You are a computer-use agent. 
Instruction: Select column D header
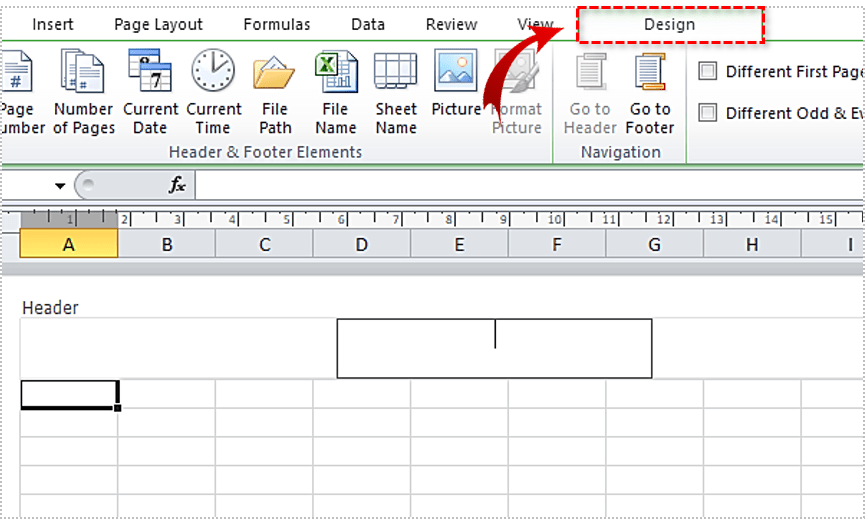coord(361,244)
